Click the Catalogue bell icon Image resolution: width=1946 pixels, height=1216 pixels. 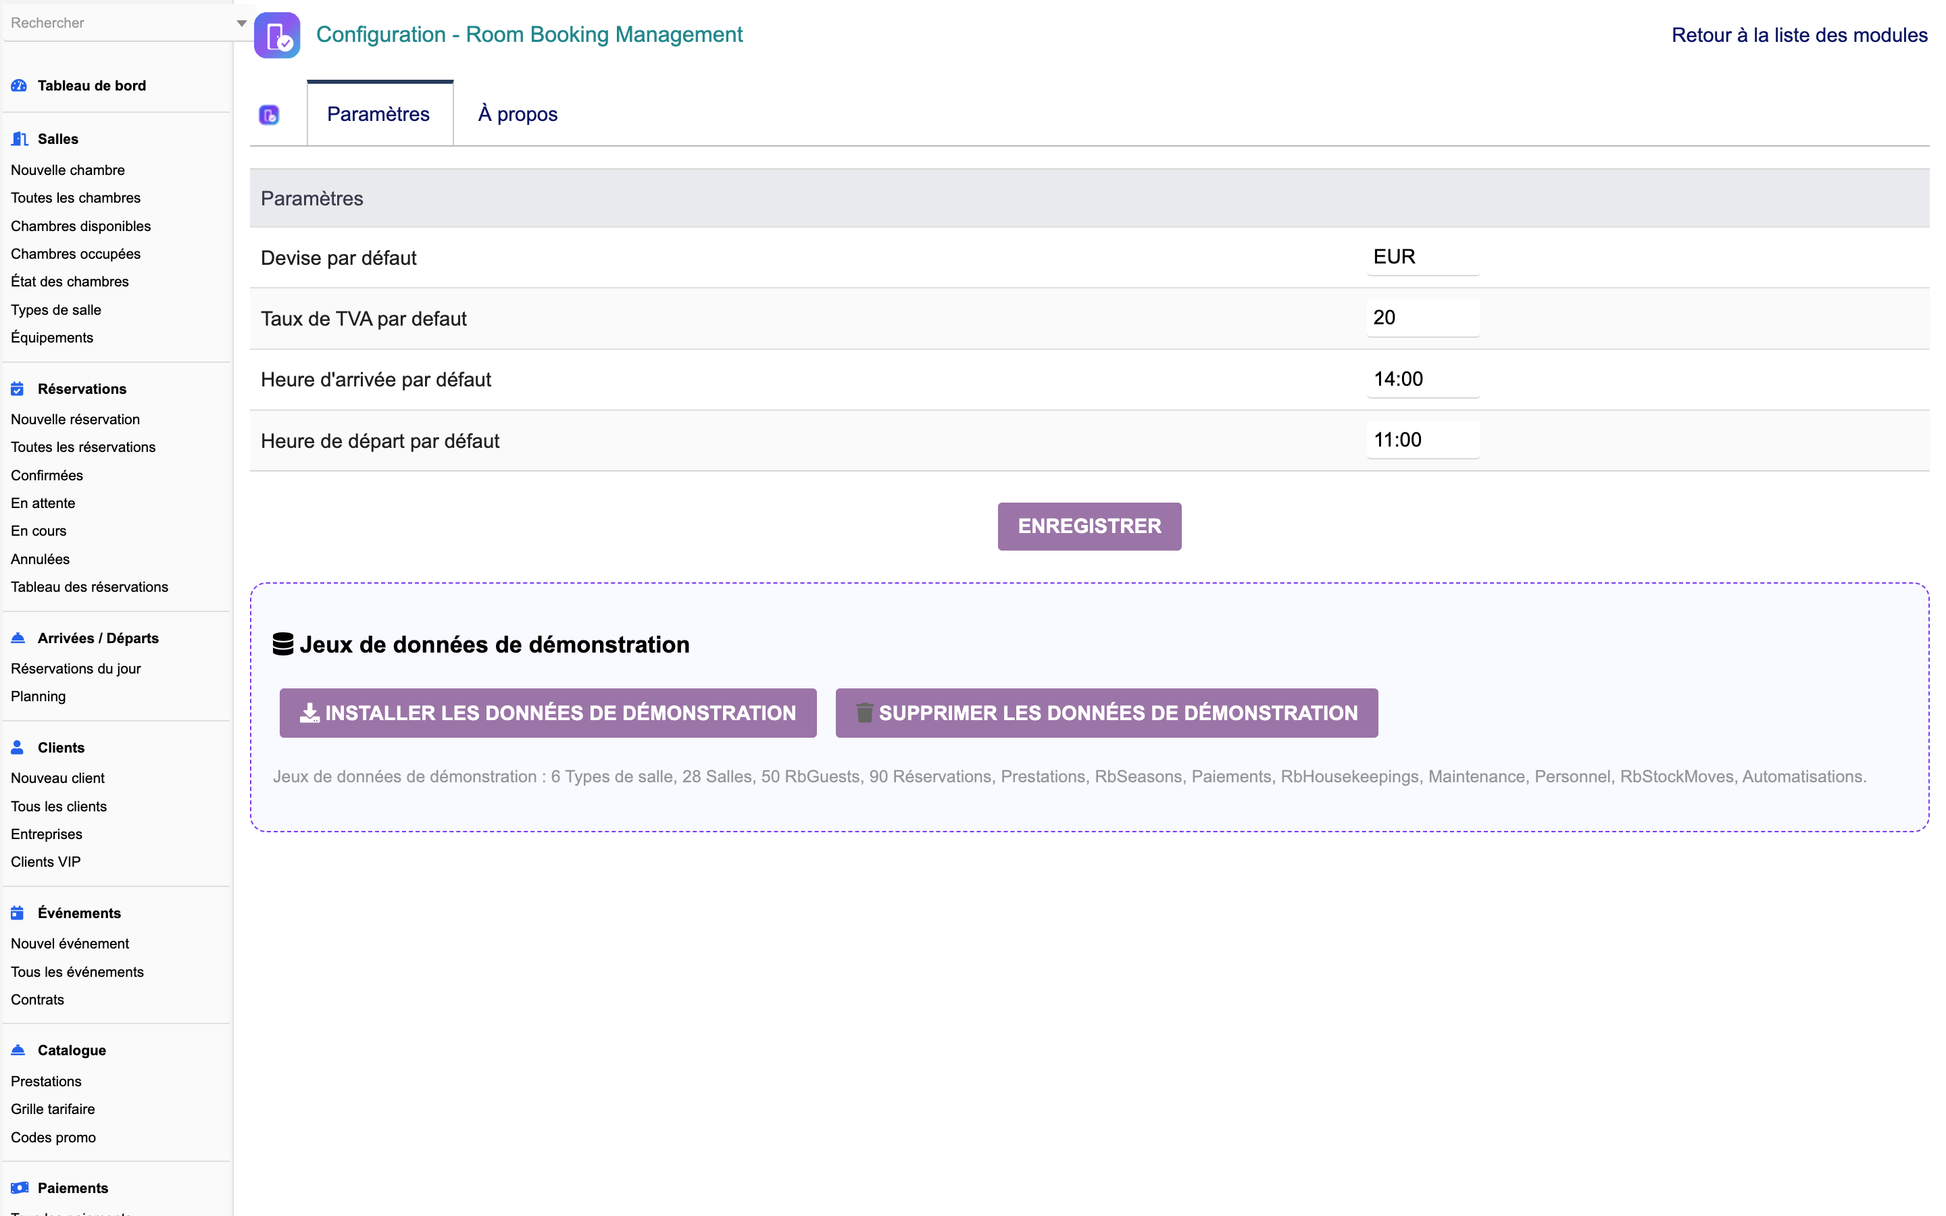(x=18, y=1050)
